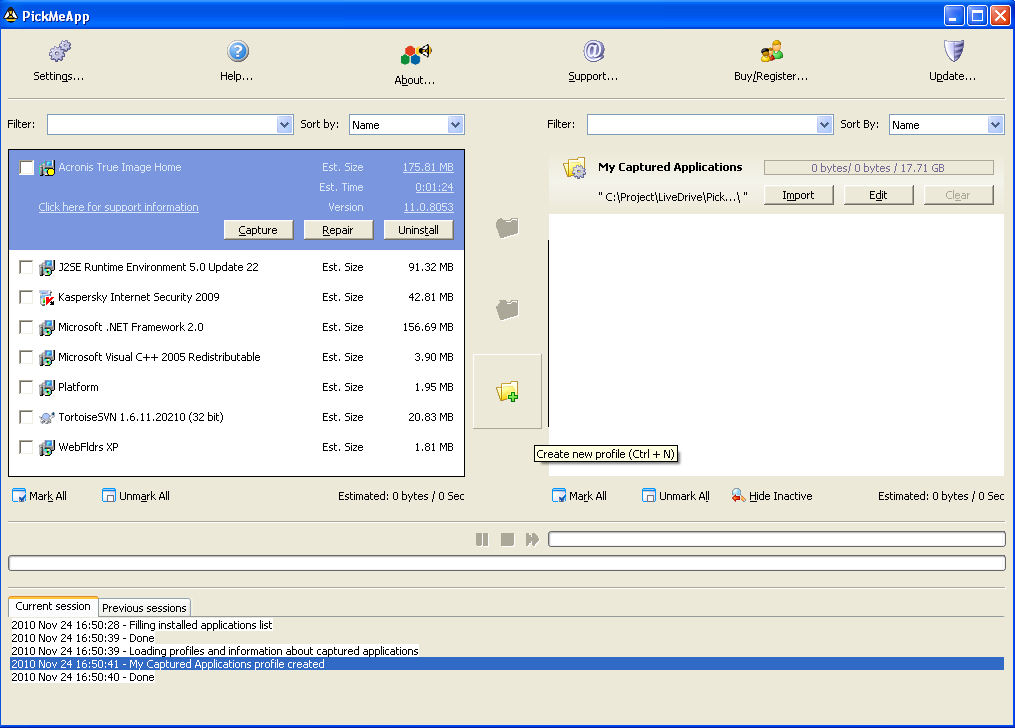Screen dimensions: 1015x728
Task: Click the Help question mark icon
Action: coord(238,51)
